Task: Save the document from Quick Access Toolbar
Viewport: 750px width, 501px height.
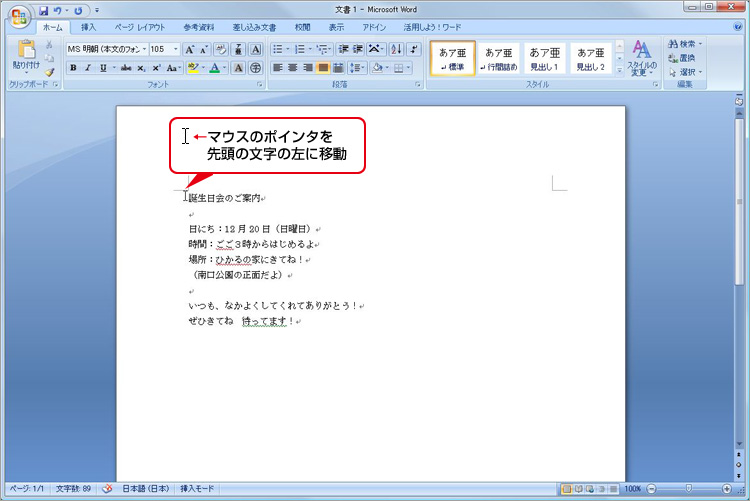Action: pos(44,10)
